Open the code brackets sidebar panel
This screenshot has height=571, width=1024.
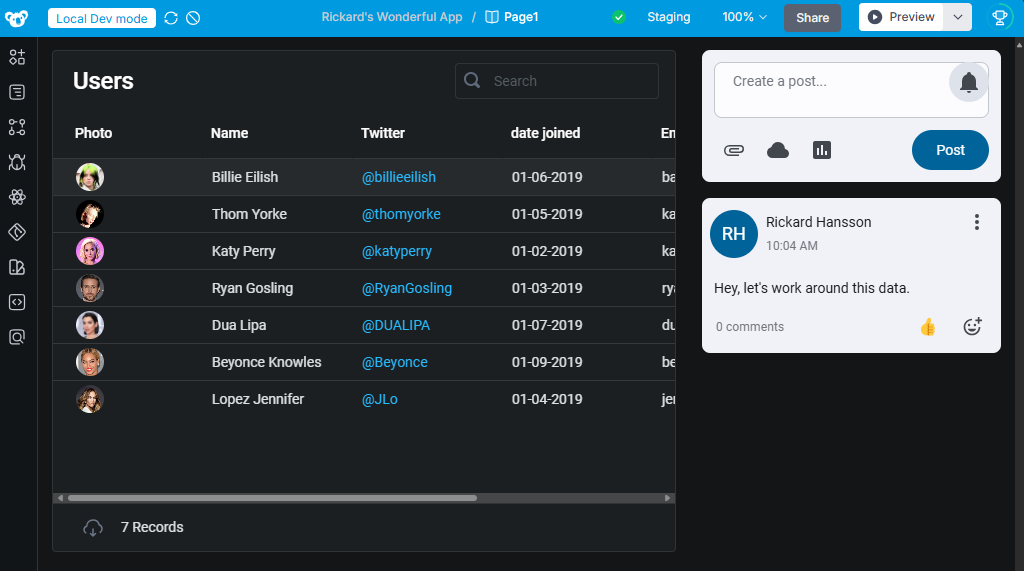[17, 302]
